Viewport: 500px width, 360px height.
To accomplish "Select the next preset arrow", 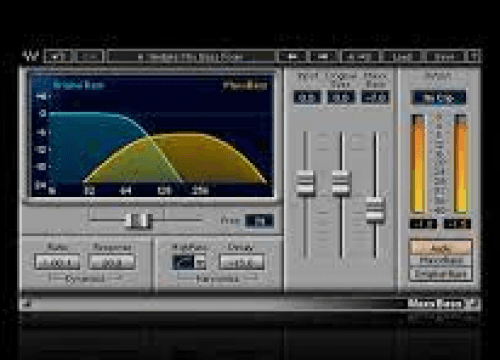I will click(x=323, y=56).
